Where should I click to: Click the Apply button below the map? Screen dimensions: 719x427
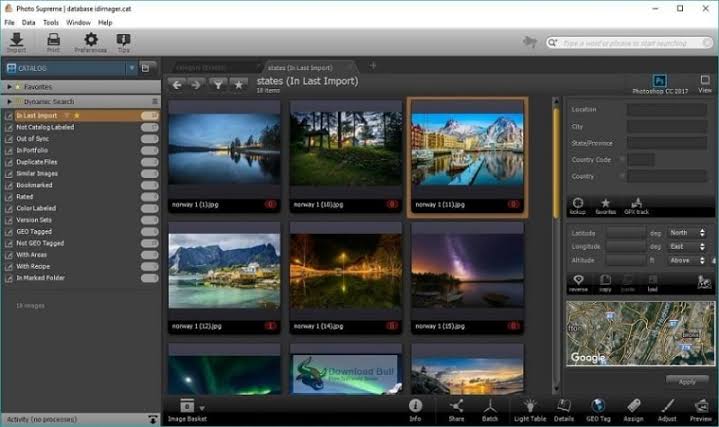(687, 381)
